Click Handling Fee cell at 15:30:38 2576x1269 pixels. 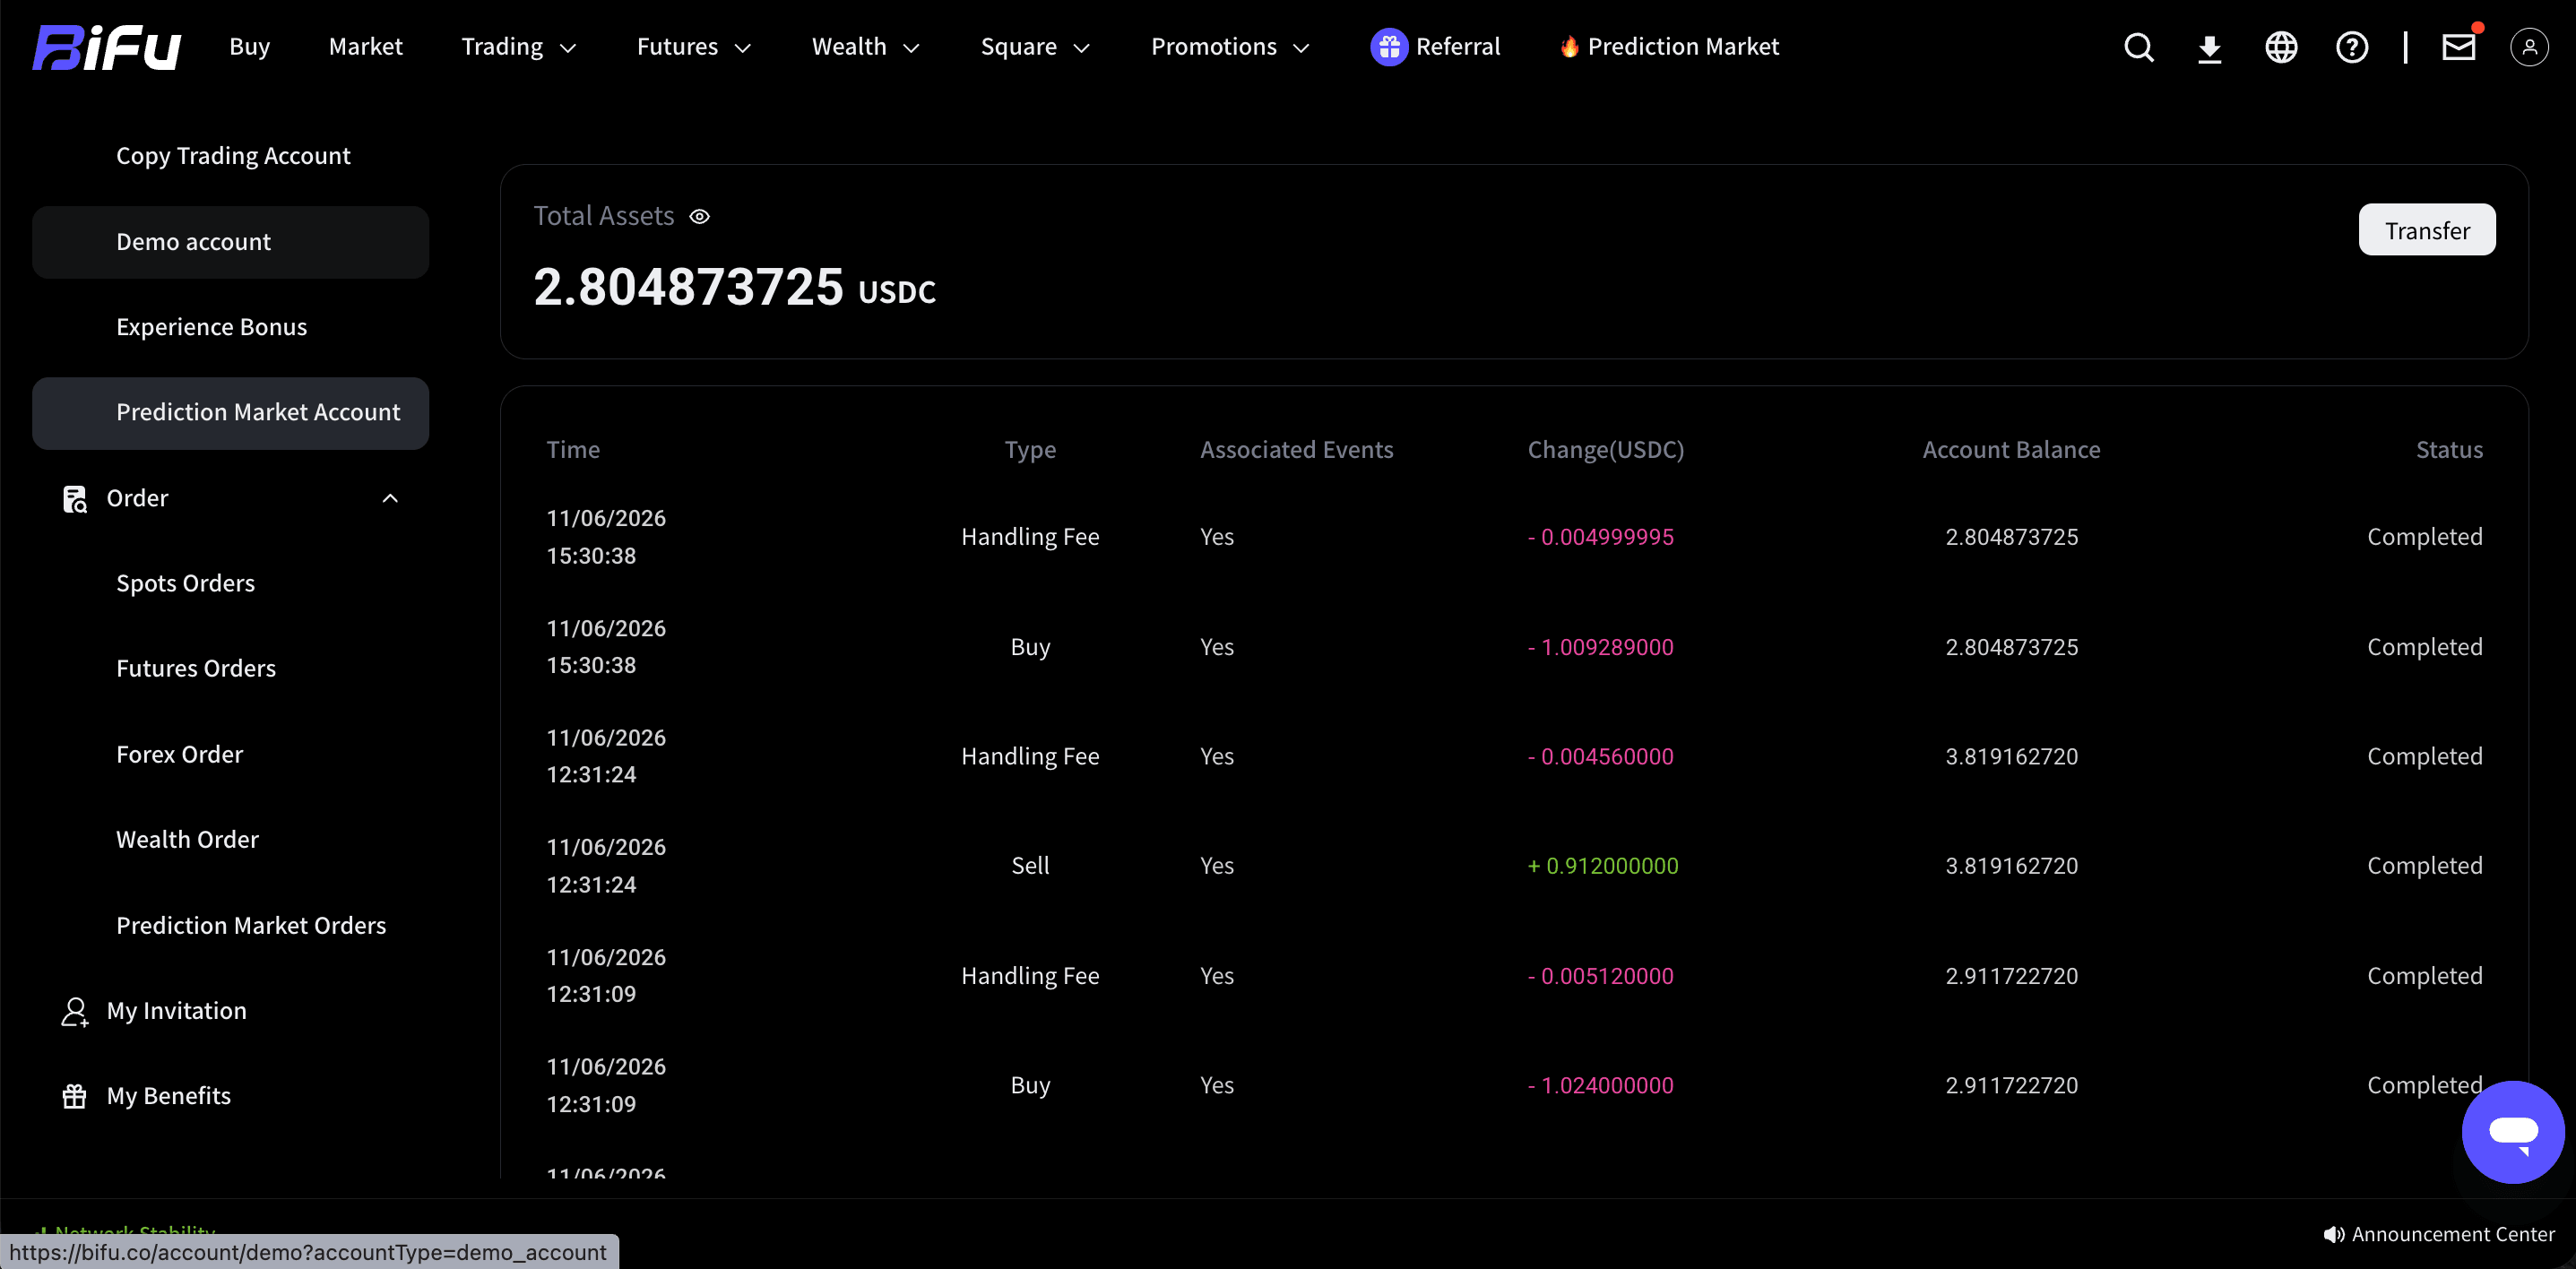click(1030, 537)
